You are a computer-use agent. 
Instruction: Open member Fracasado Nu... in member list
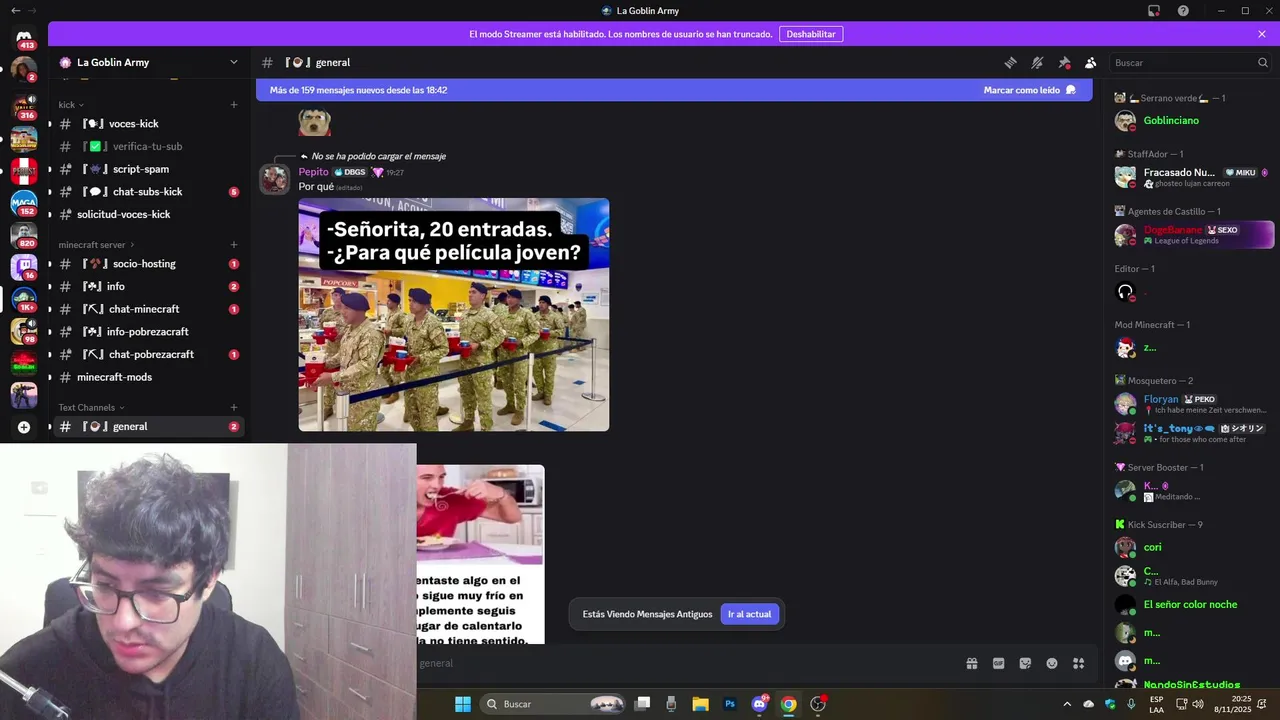coord(1194,177)
